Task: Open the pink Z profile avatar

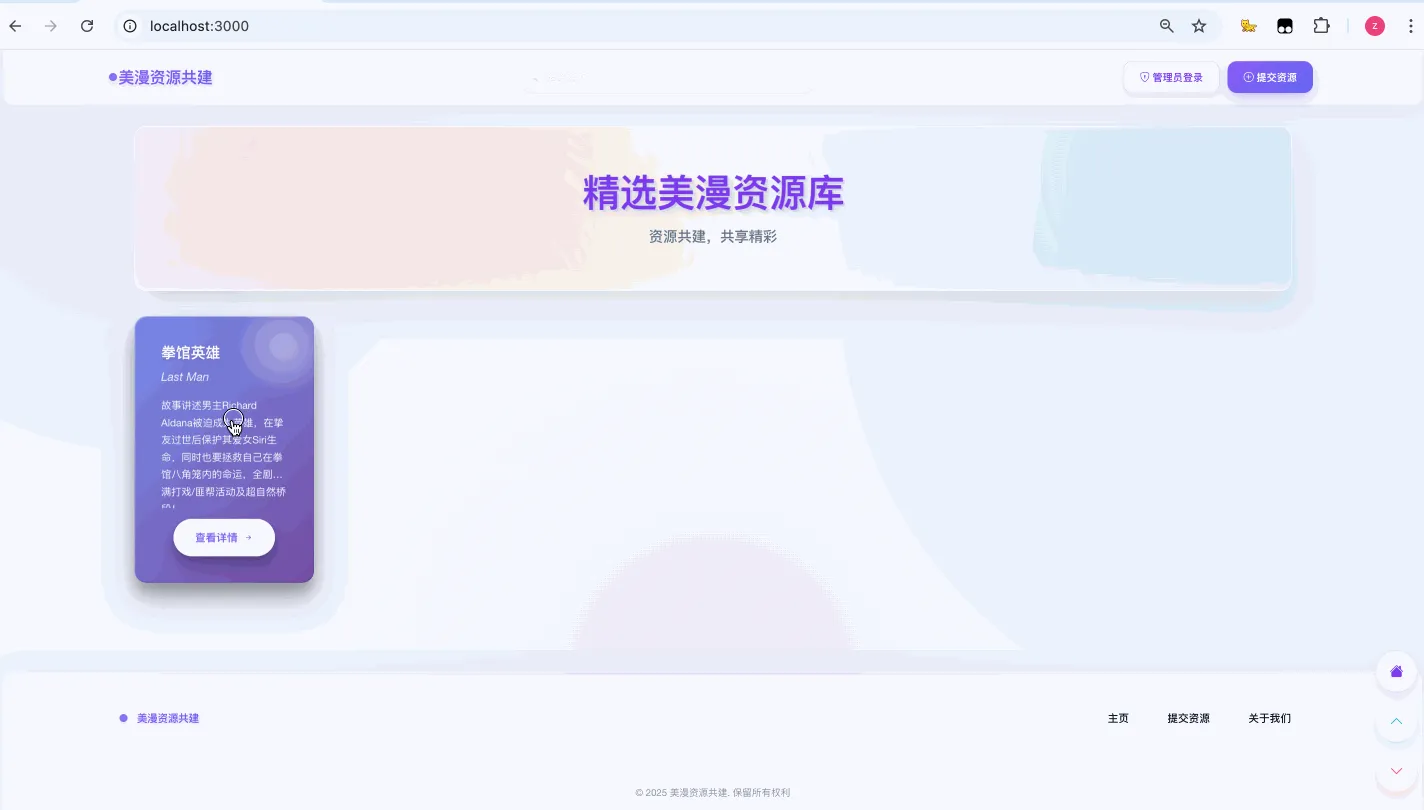Action: [x=1375, y=26]
